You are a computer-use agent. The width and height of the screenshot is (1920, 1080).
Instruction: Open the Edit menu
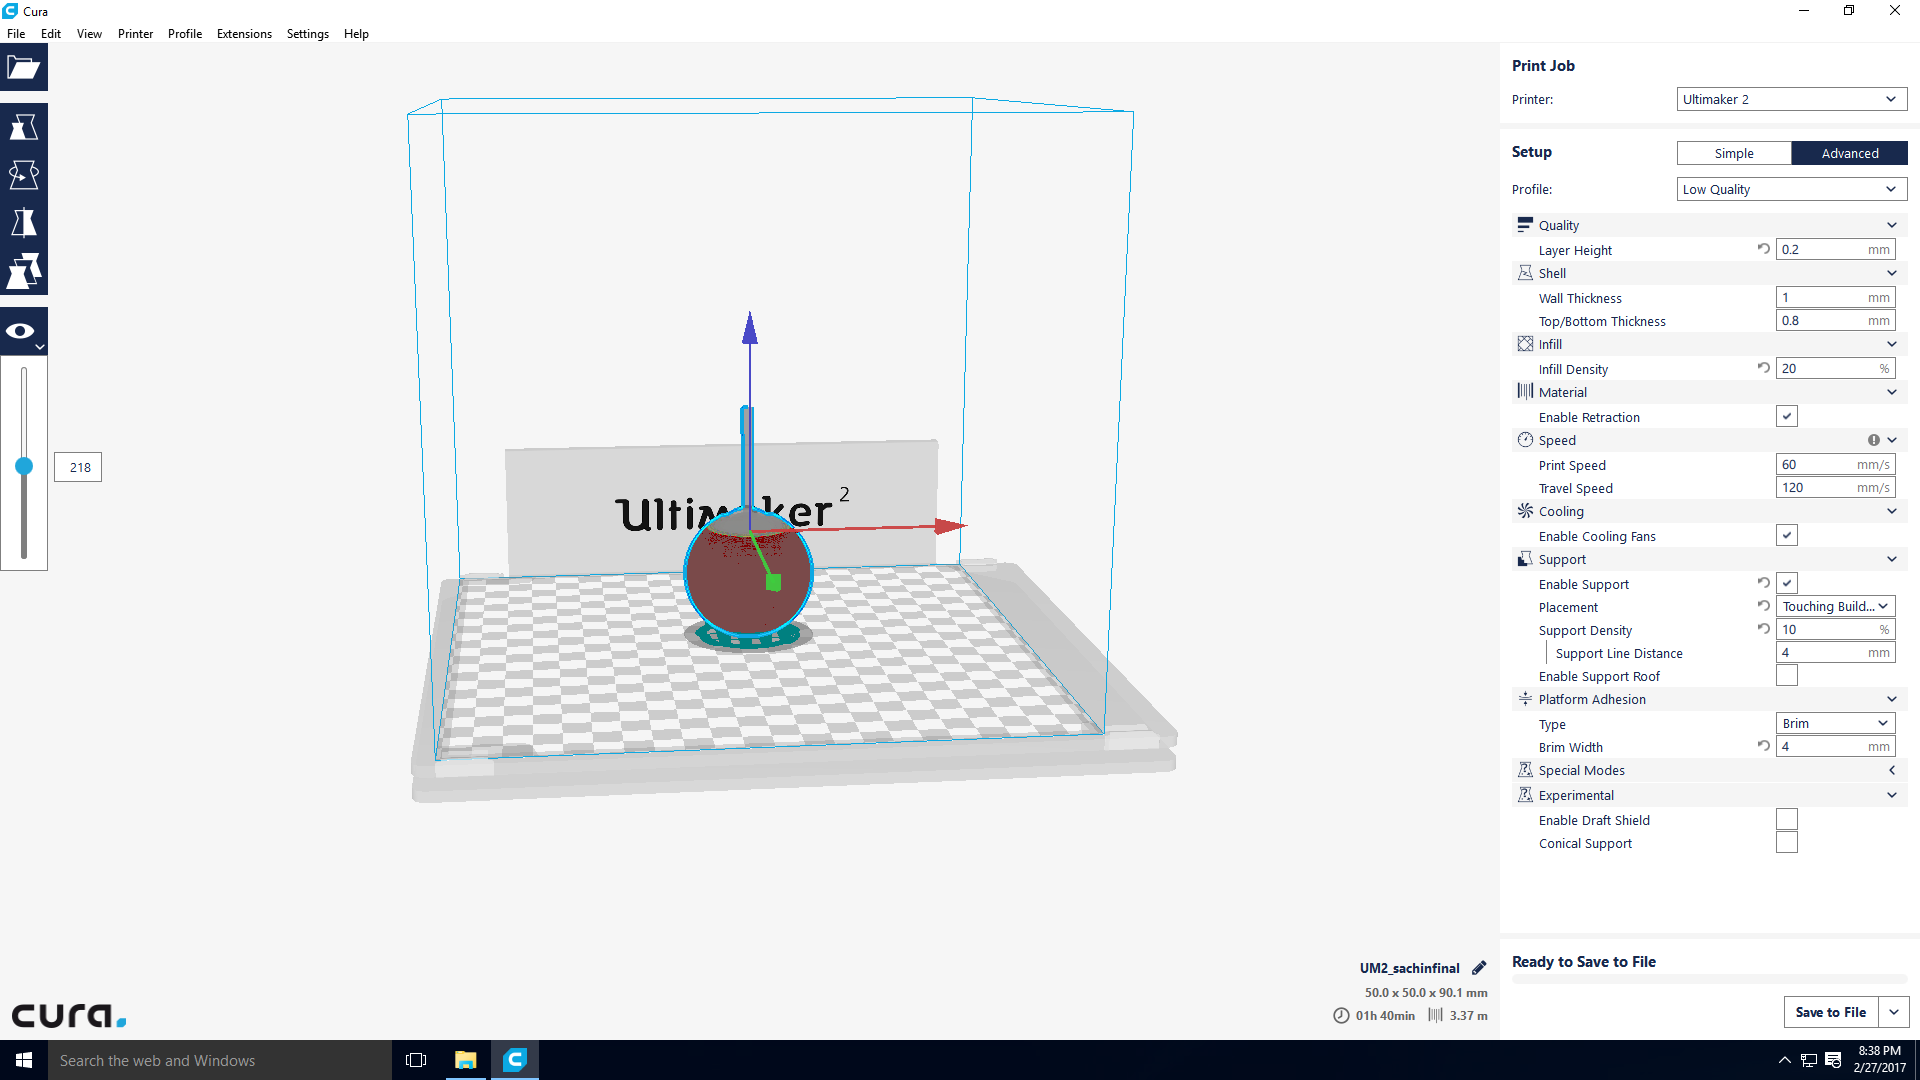51,33
